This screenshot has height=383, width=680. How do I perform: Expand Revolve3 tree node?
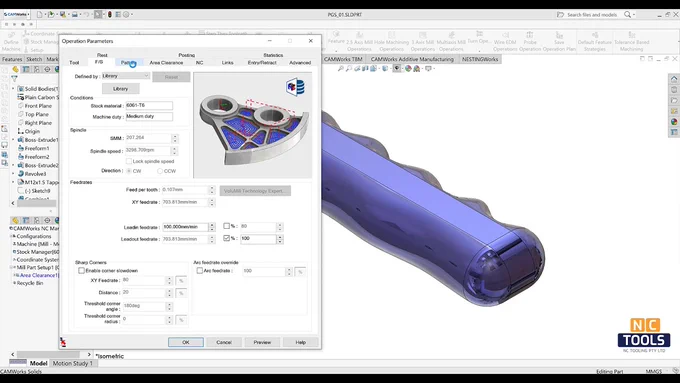pyautogui.click(x=13, y=173)
